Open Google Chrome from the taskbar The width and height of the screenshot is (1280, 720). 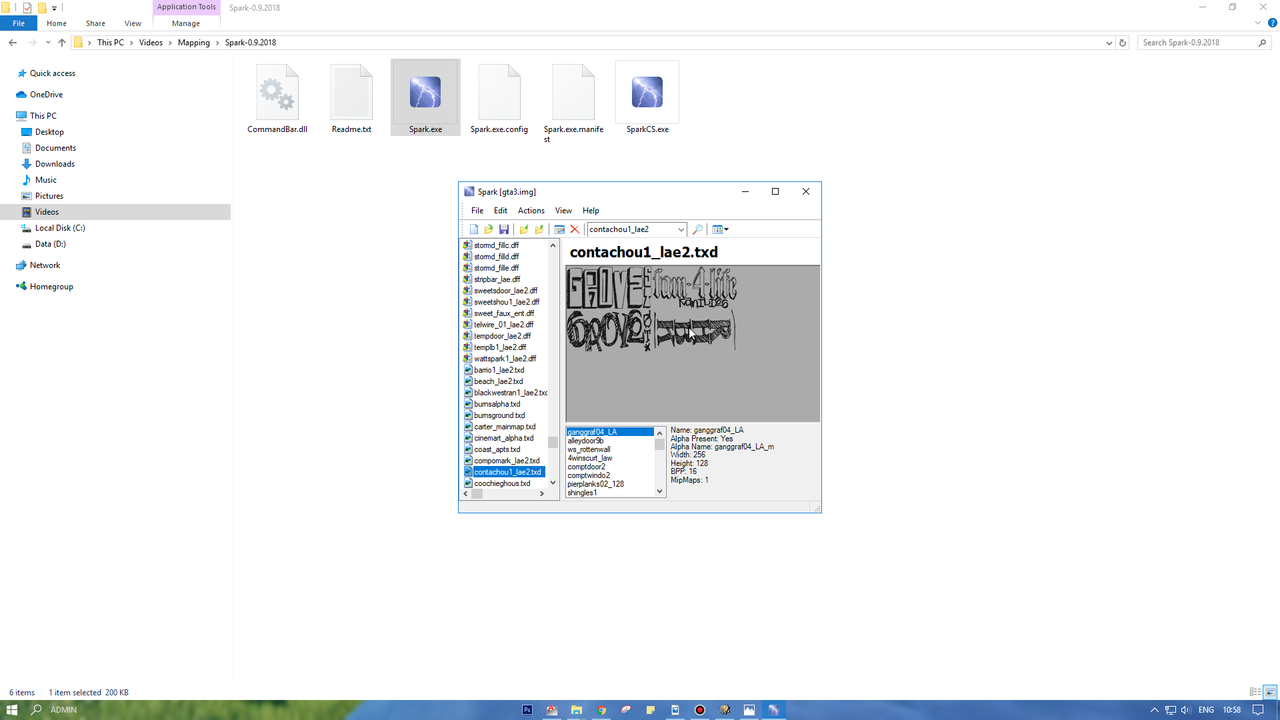click(601, 710)
